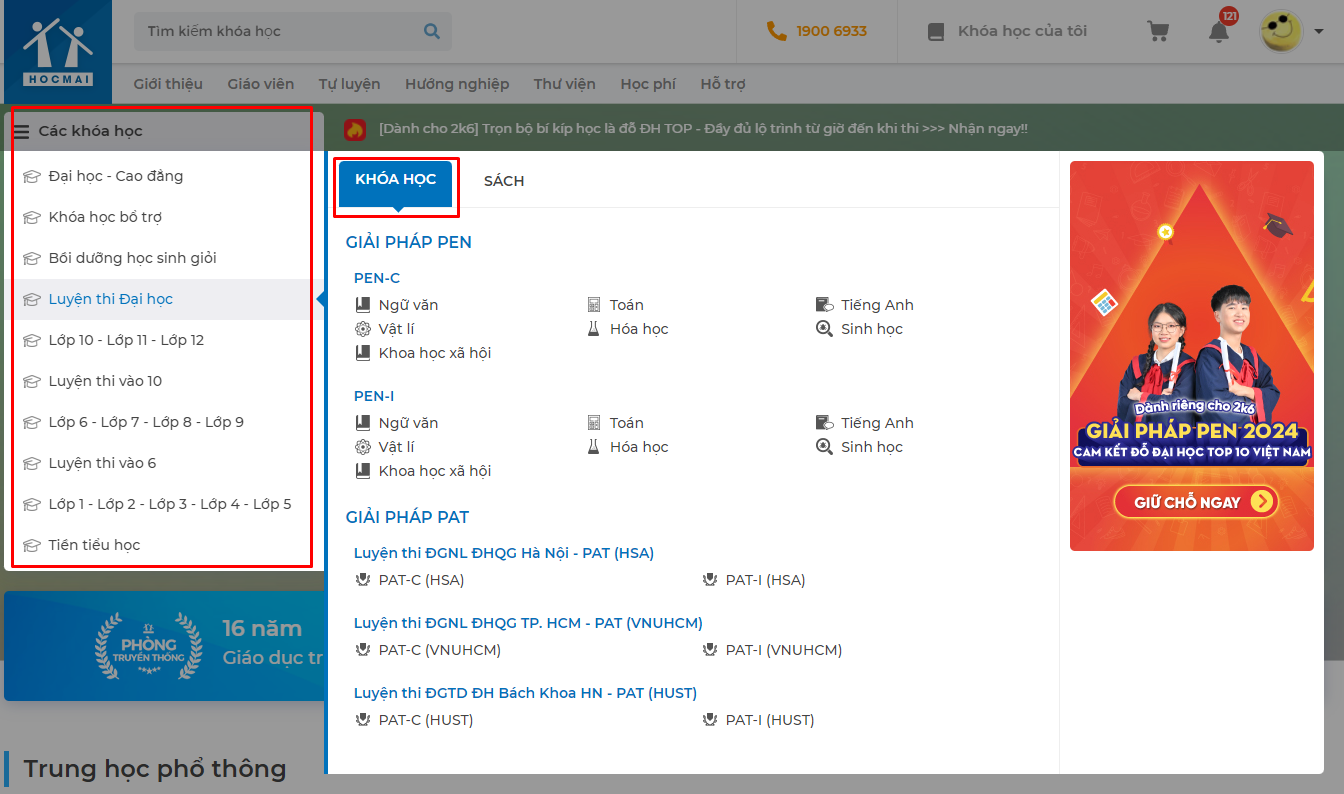The image size is (1344, 794).
Task: Click the 1900 6933 hotline link
Action: pos(832,31)
